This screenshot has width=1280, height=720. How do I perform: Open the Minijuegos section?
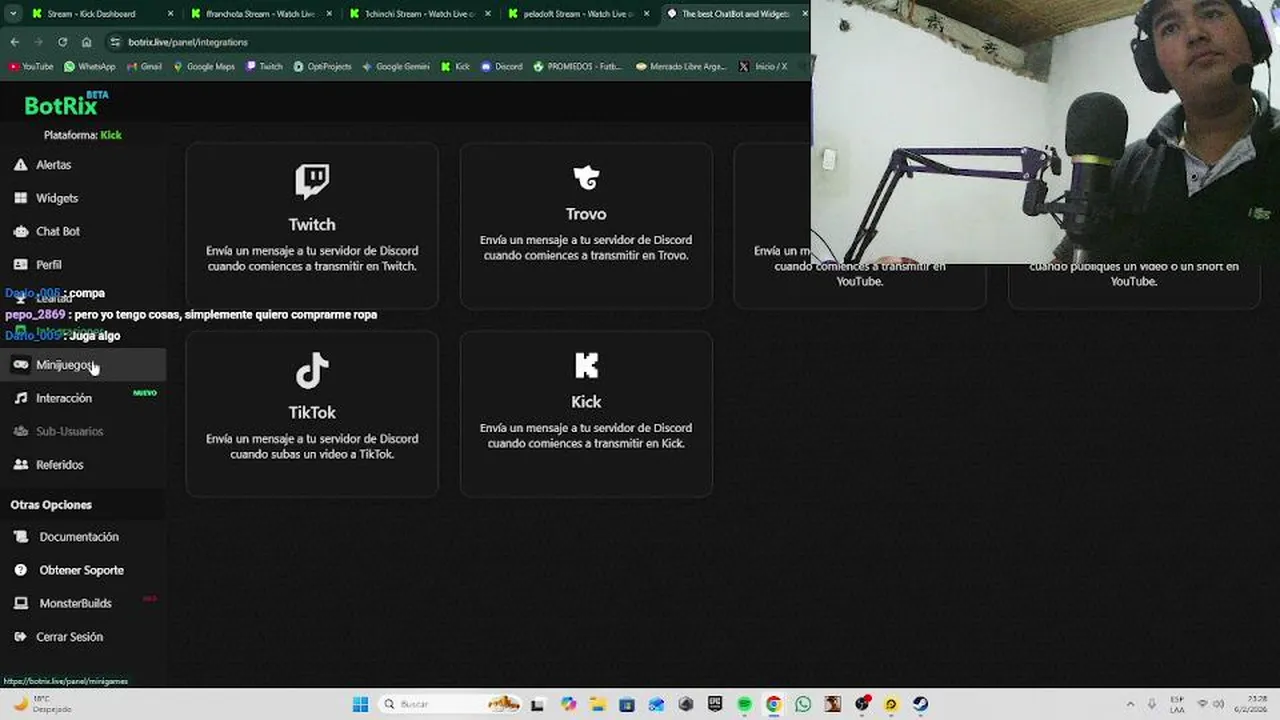click(x=83, y=364)
